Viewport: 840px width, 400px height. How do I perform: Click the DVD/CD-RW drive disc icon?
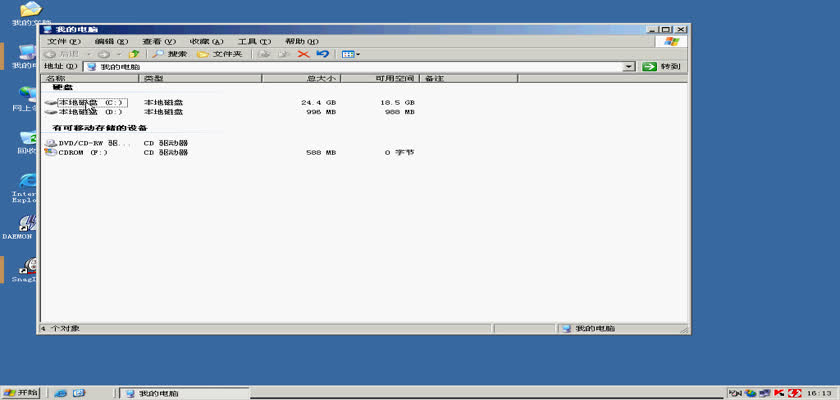[51, 143]
